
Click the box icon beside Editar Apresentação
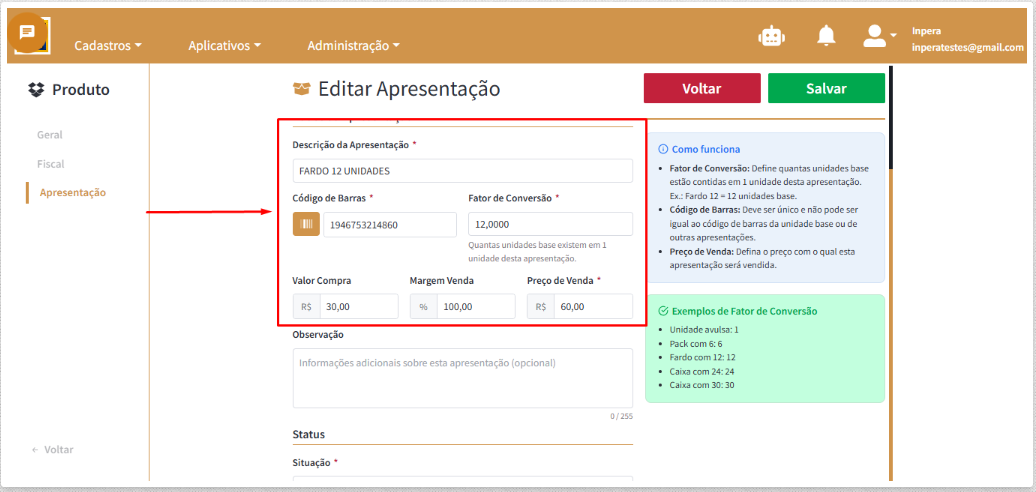coord(301,89)
